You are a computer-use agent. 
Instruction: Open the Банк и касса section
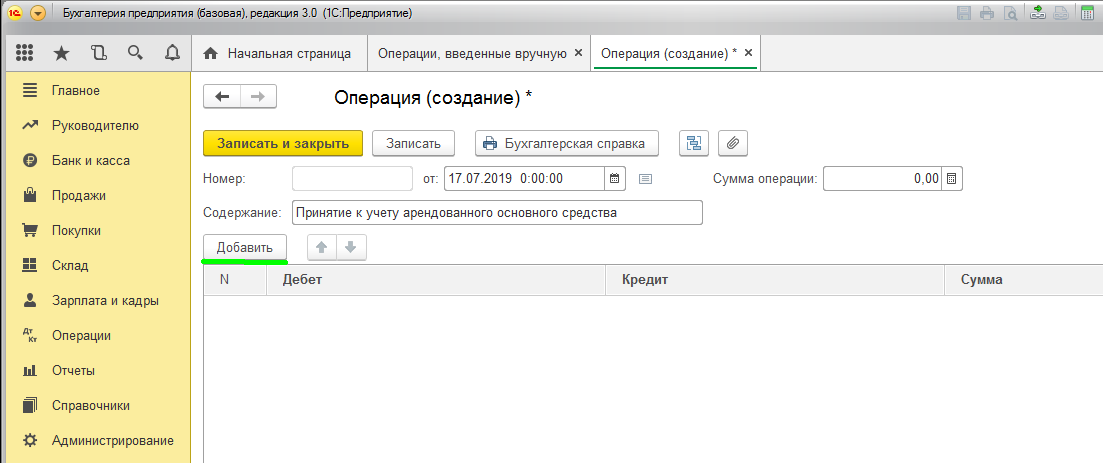click(x=91, y=160)
